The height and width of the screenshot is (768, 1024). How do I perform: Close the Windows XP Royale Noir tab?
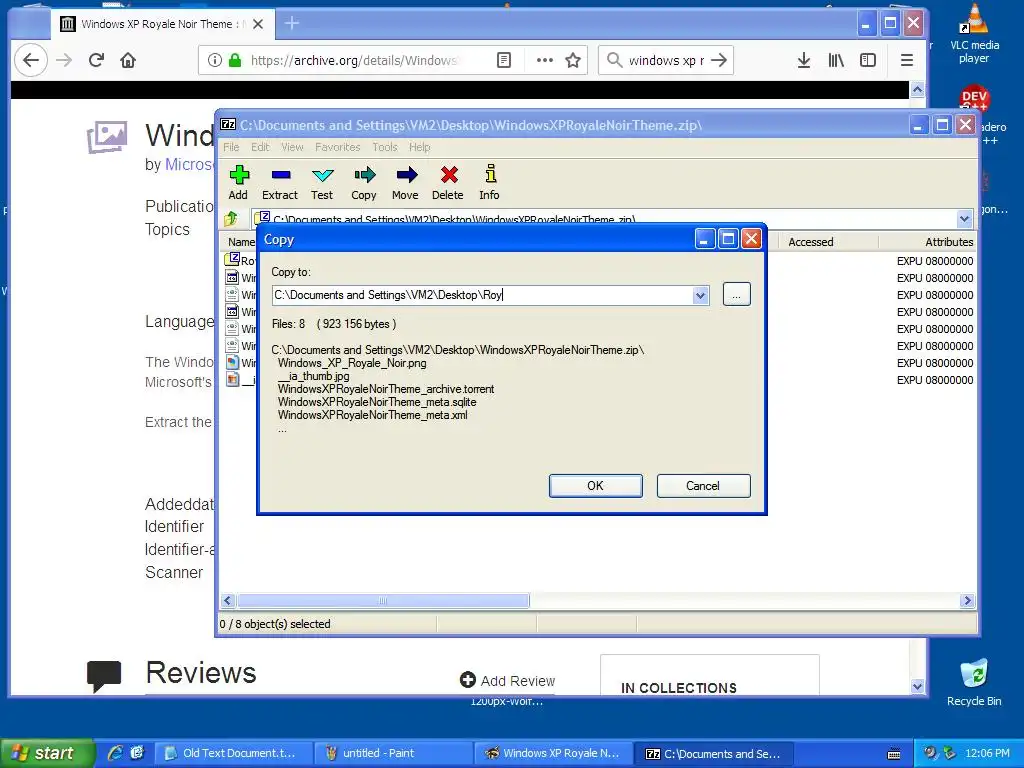[x=258, y=24]
